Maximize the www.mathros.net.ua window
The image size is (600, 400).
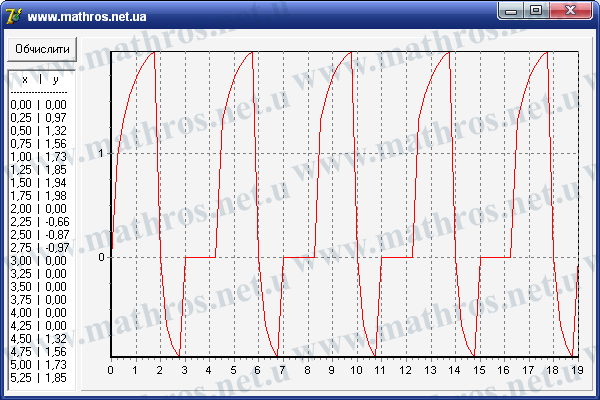[x=536, y=11]
